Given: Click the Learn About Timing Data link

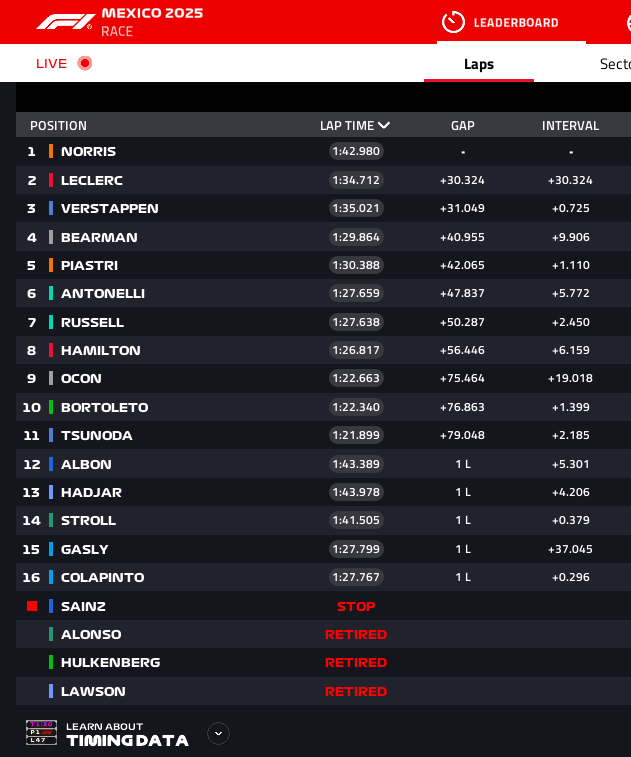Looking at the screenshot, I should pos(127,734).
